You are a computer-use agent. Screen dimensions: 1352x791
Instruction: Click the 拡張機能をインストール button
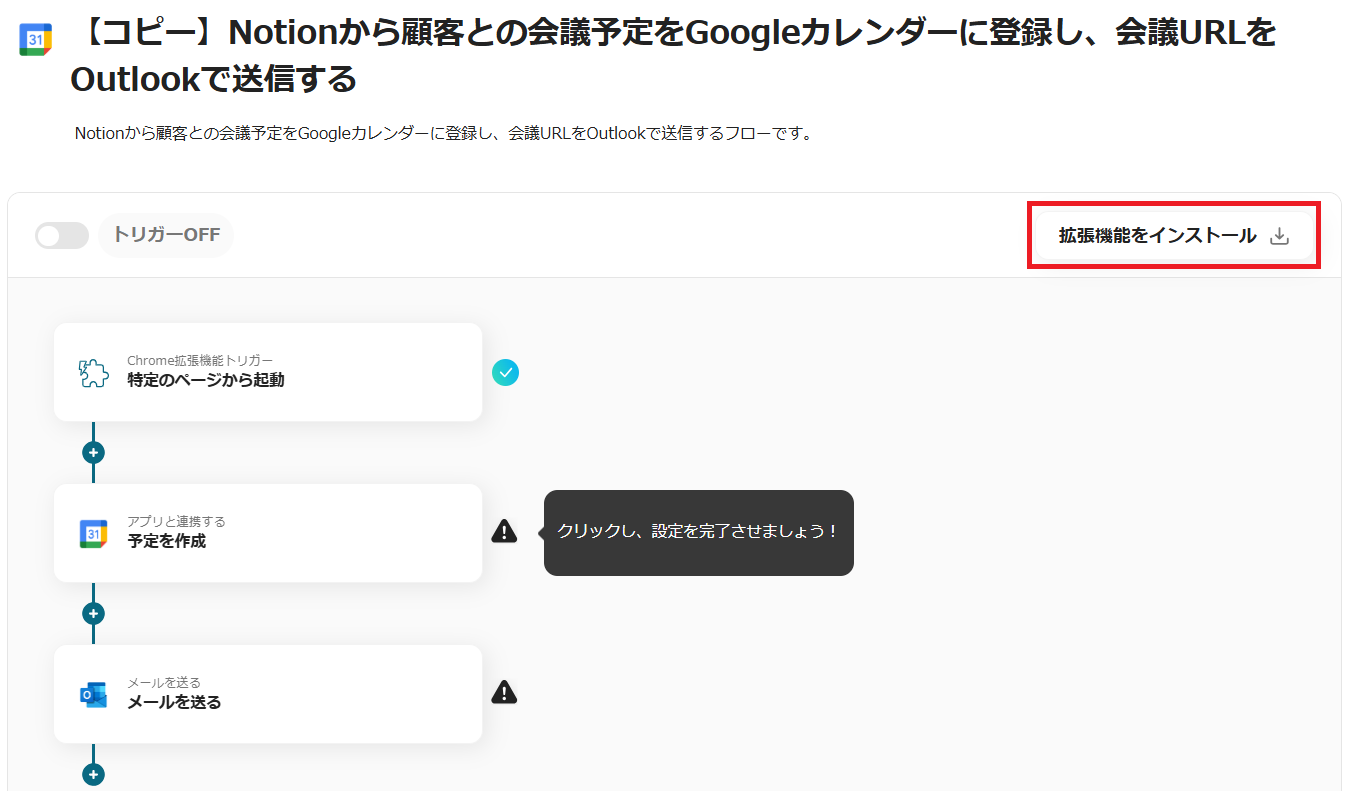pyautogui.click(x=1173, y=236)
